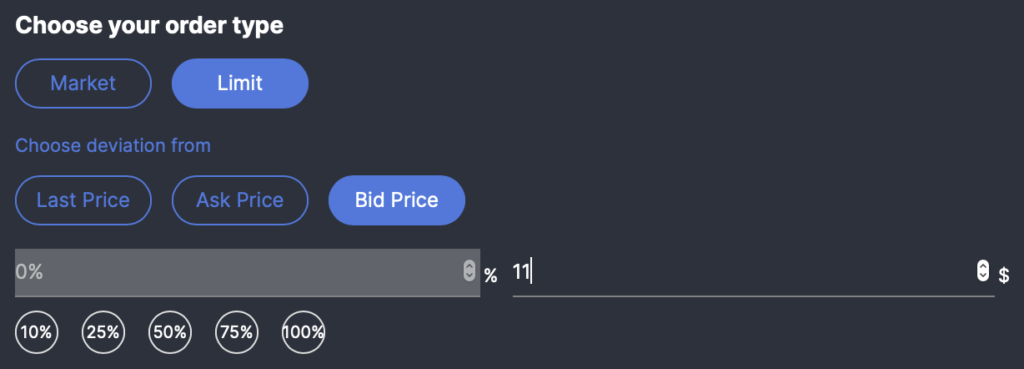Increase percent value with stepper up arrow
Image resolution: width=1024 pixels, height=369 pixels.
(469, 266)
